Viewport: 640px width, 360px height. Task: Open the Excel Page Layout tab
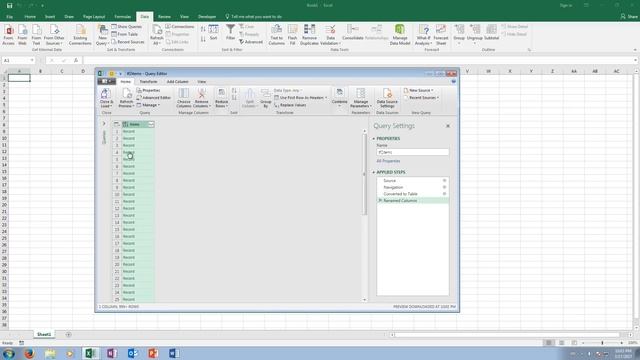(x=94, y=17)
